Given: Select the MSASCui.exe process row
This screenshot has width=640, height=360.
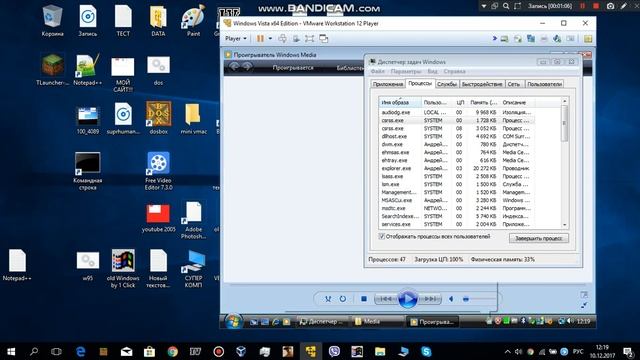Looking at the screenshot, I should pos(456,200).
